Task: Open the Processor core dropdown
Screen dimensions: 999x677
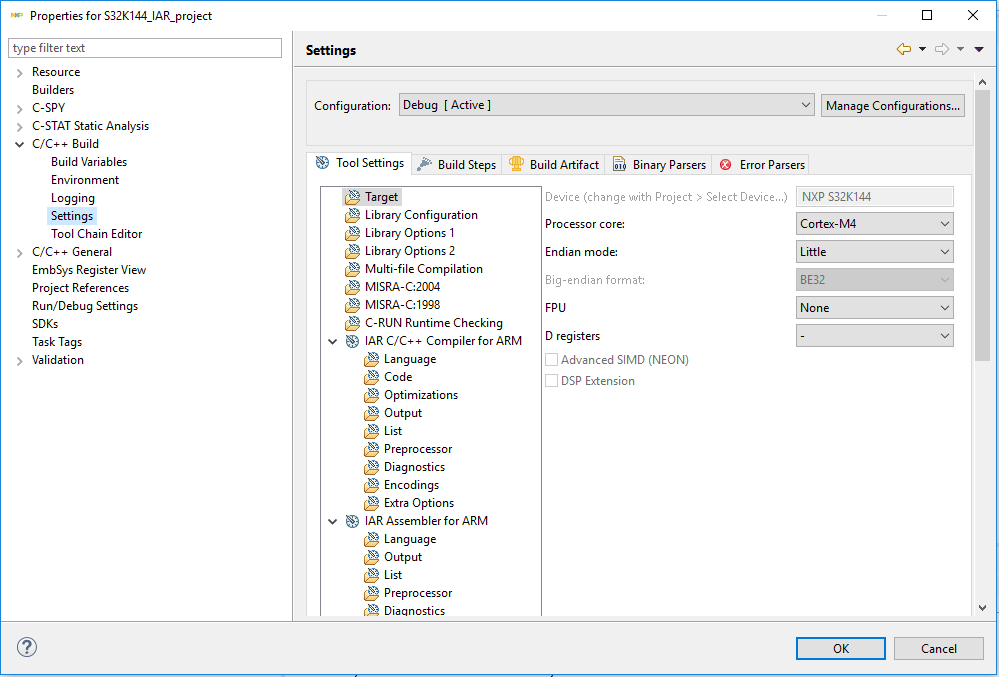Action: coord(875,224)
